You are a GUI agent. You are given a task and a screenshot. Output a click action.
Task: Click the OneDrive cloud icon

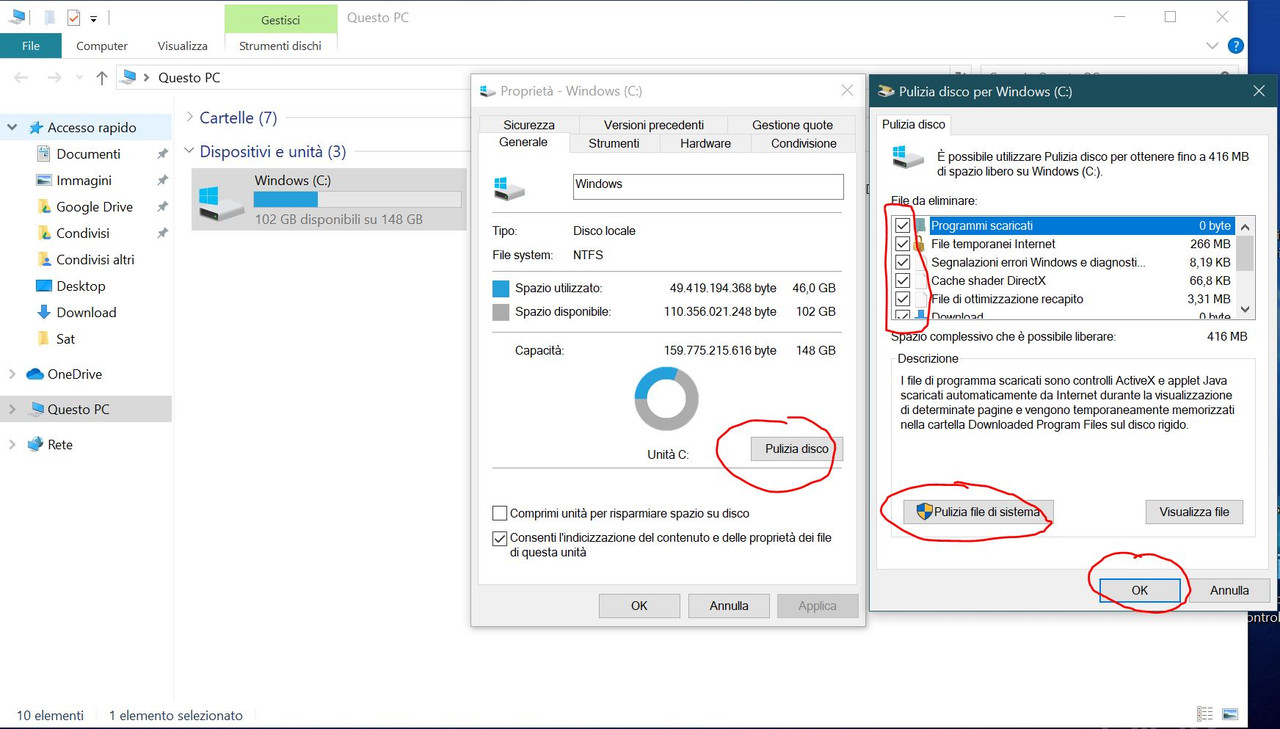tap(36, 374)
